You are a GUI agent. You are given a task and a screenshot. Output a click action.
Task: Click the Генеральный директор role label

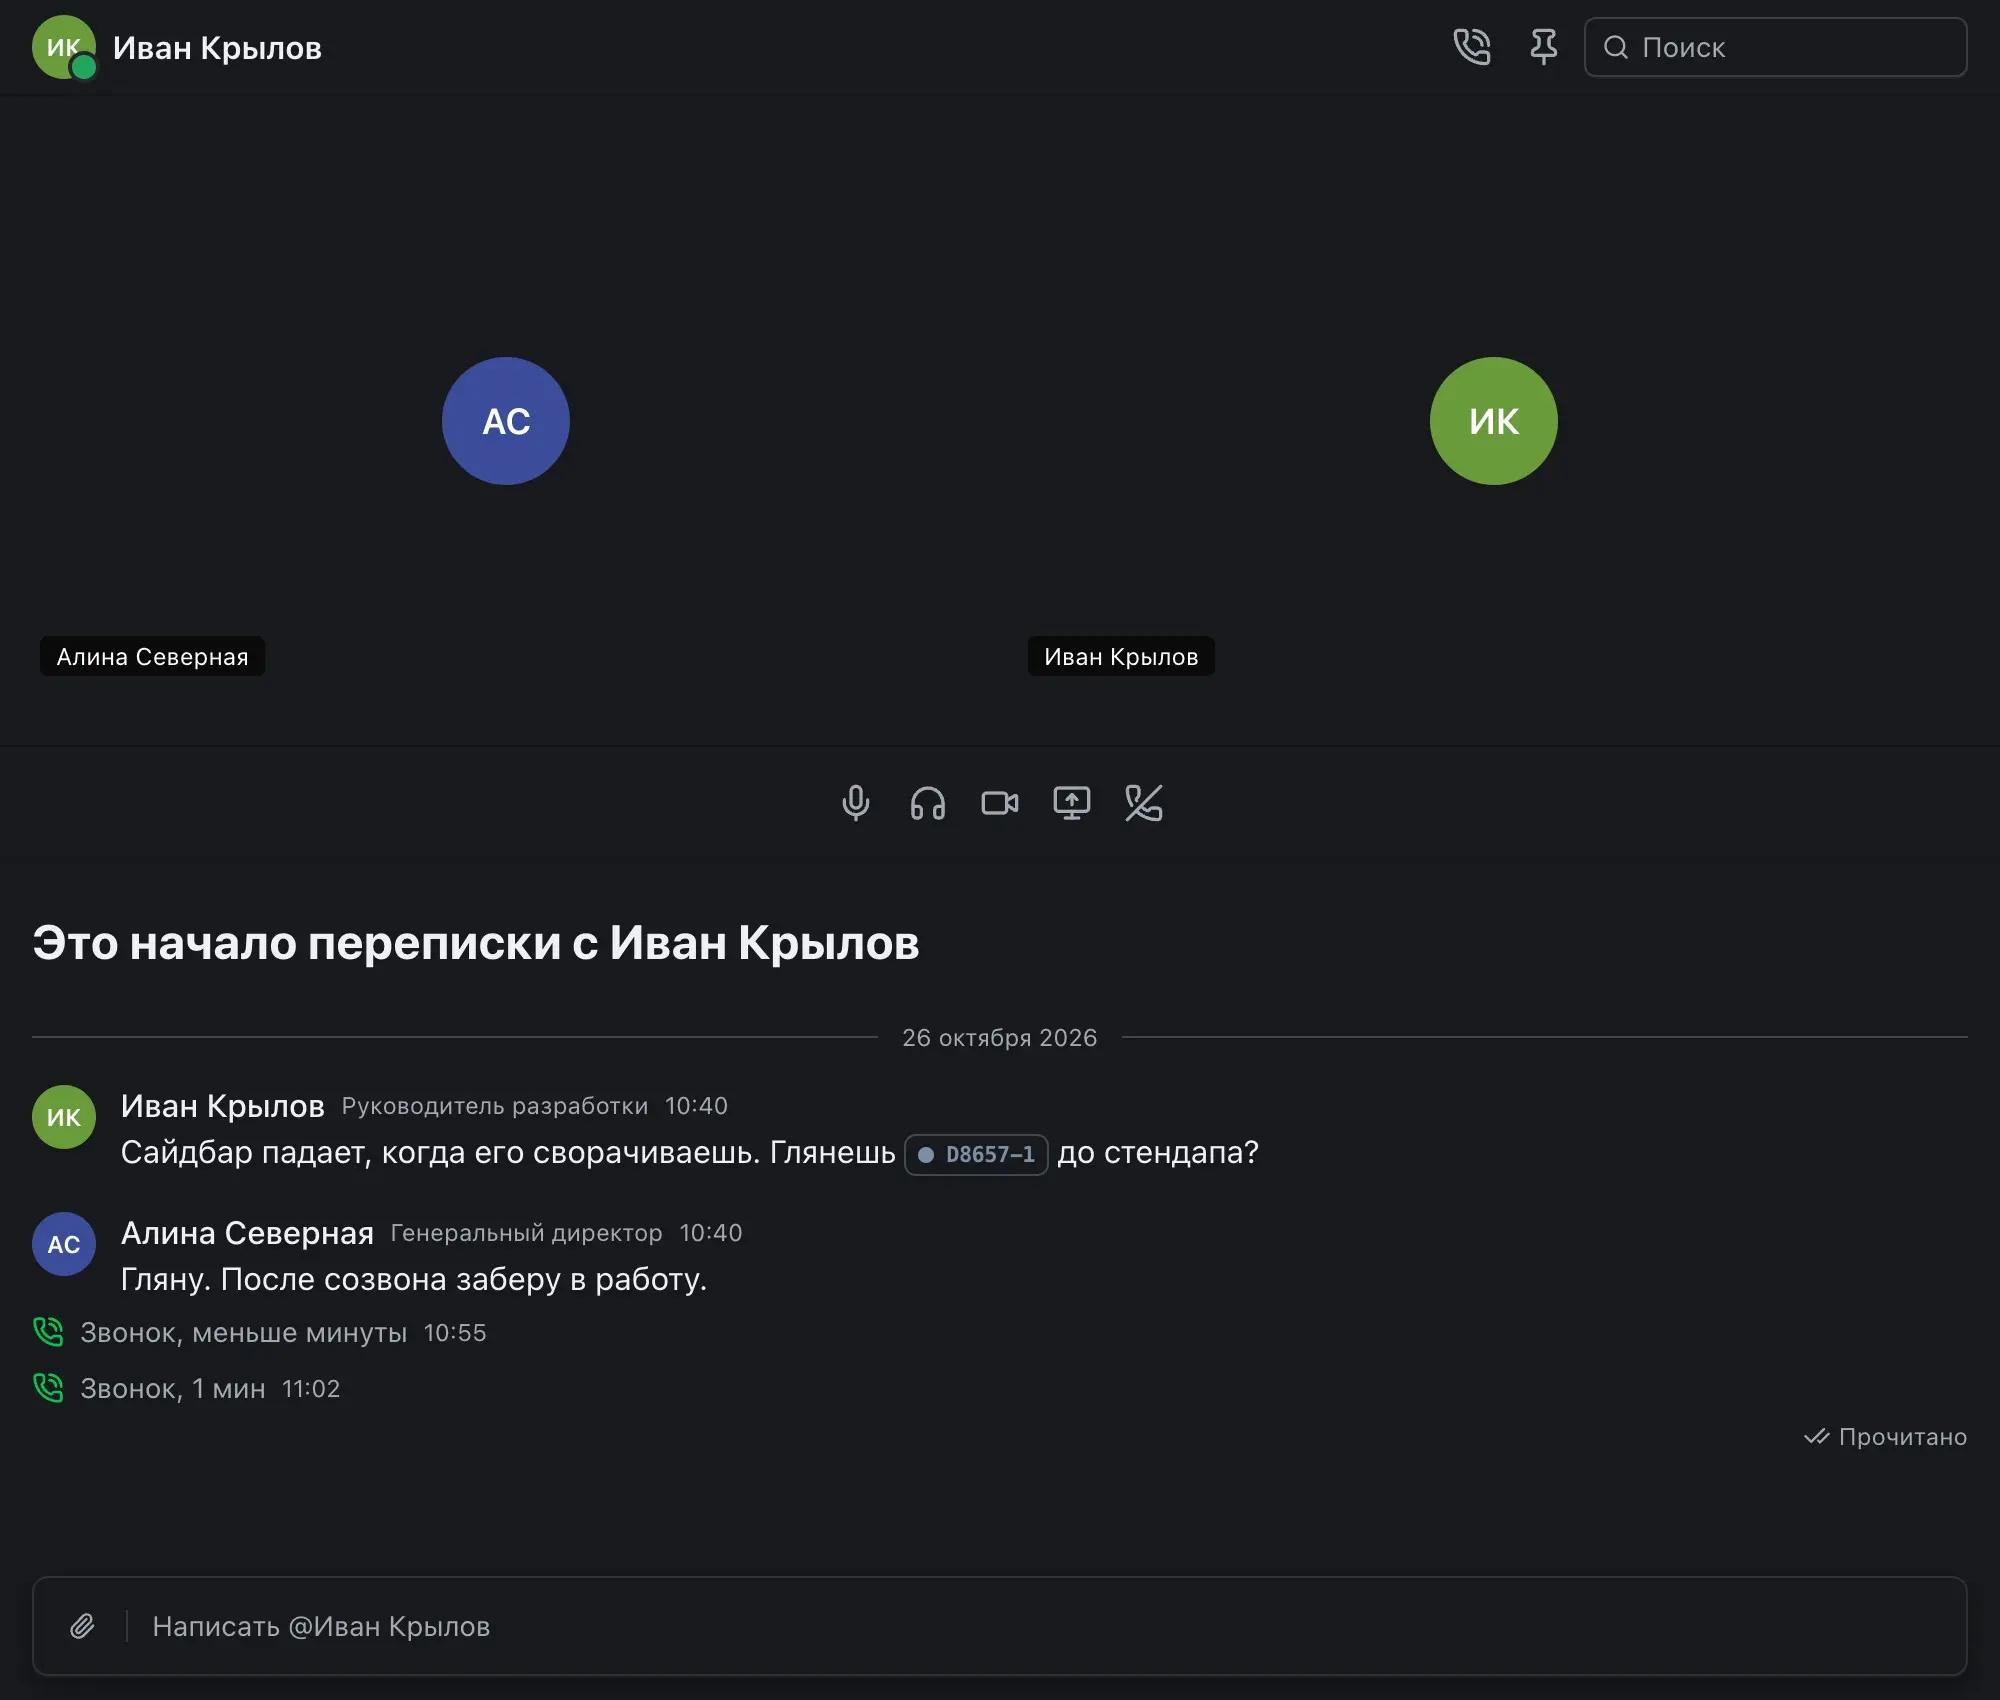(x=526, y=1233)
